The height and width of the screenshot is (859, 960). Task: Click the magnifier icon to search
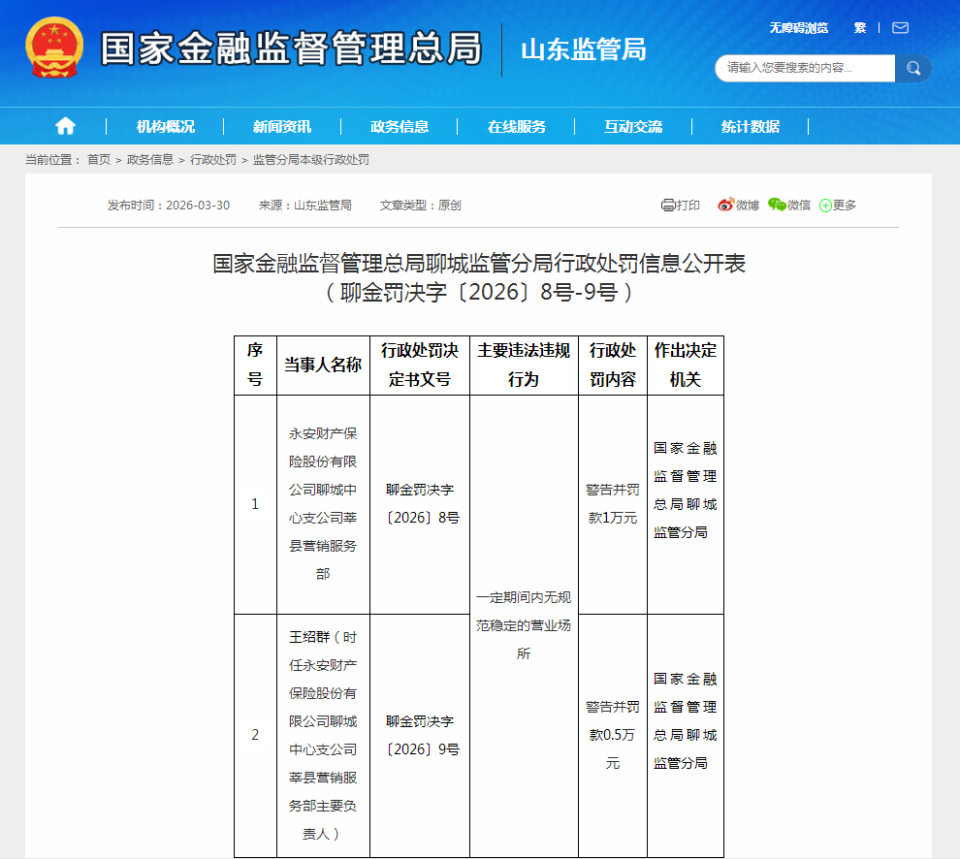(x=911, y=68)
